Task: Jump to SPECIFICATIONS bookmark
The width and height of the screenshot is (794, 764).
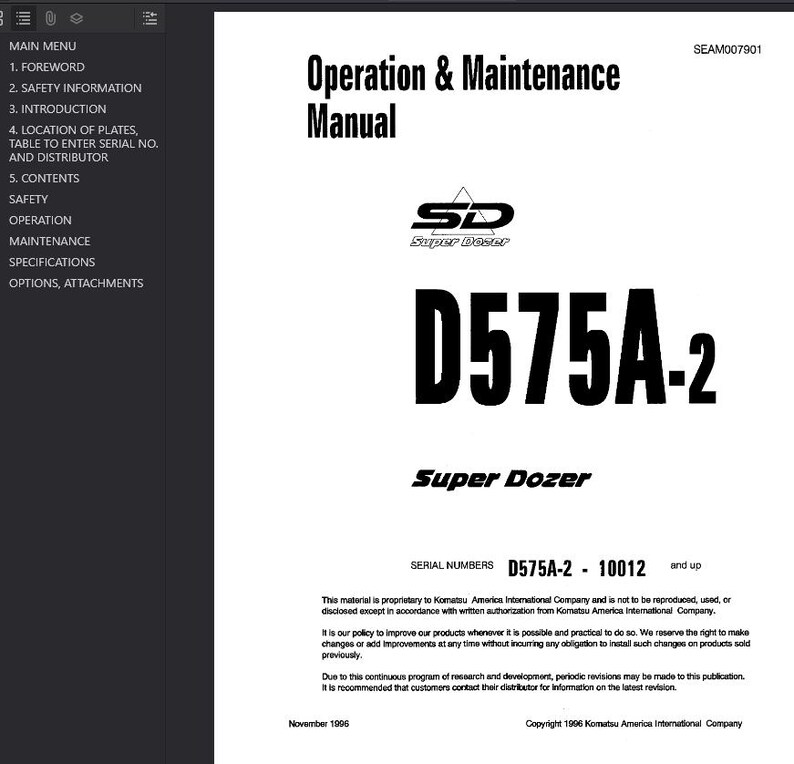Action: coord(52,262)
